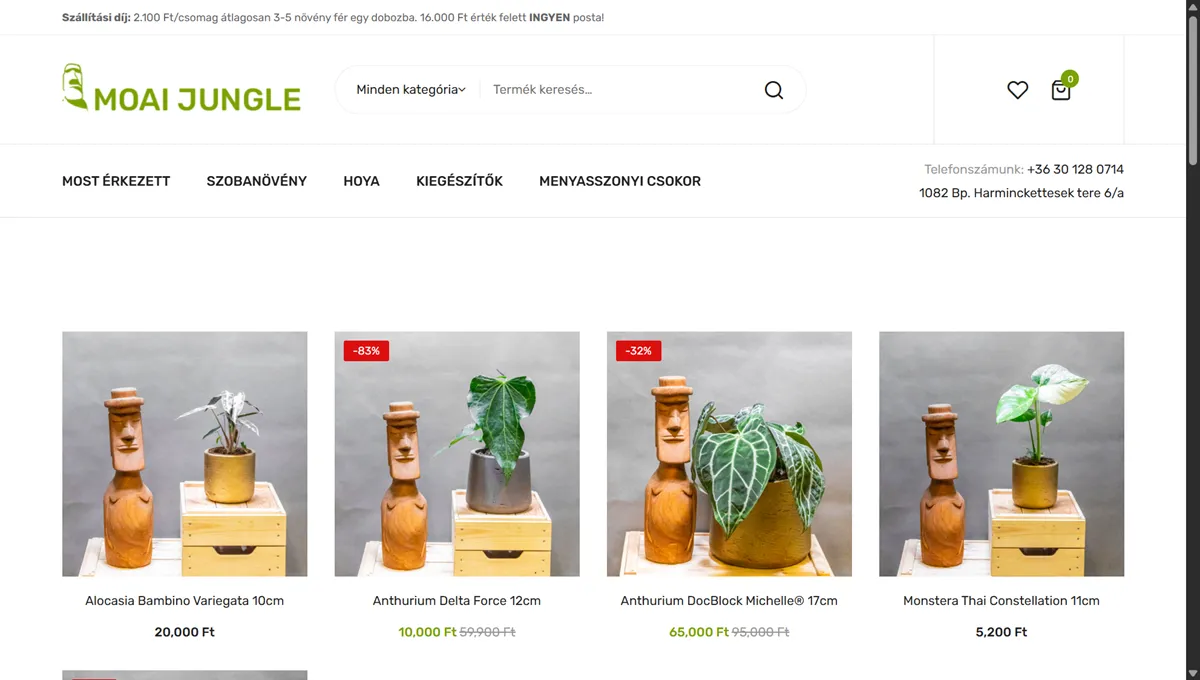Open the KIEGÉSZÍTŐK menu
The image size is (1200, 680).
tap(459, 181)
